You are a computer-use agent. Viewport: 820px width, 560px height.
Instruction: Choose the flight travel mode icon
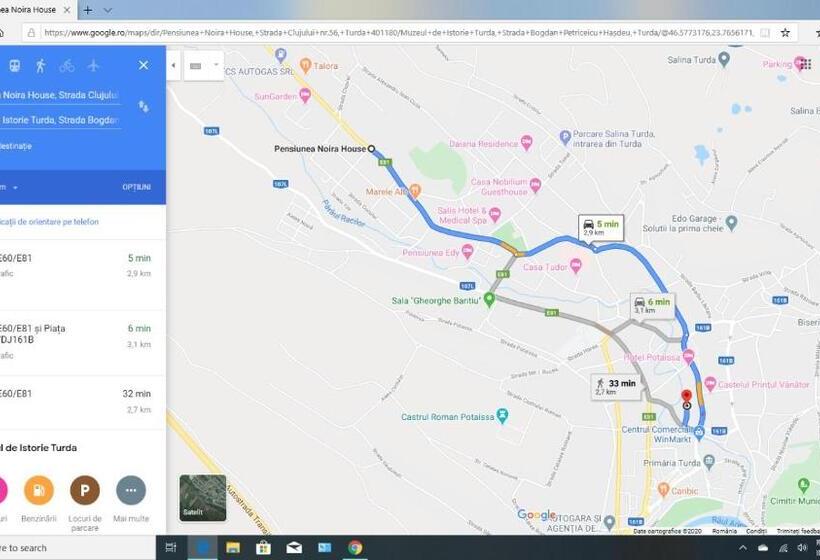pos(94,66)
